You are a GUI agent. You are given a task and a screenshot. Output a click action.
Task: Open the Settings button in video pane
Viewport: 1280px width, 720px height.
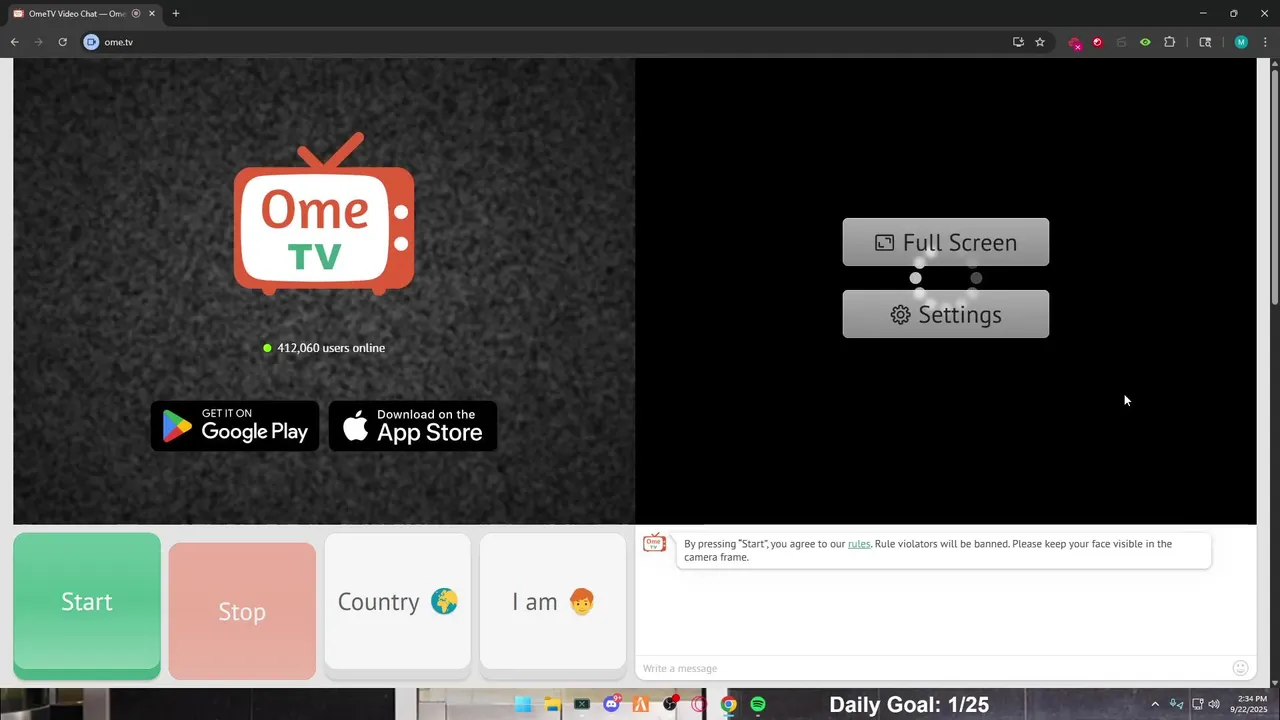click(x=946, y=314)
